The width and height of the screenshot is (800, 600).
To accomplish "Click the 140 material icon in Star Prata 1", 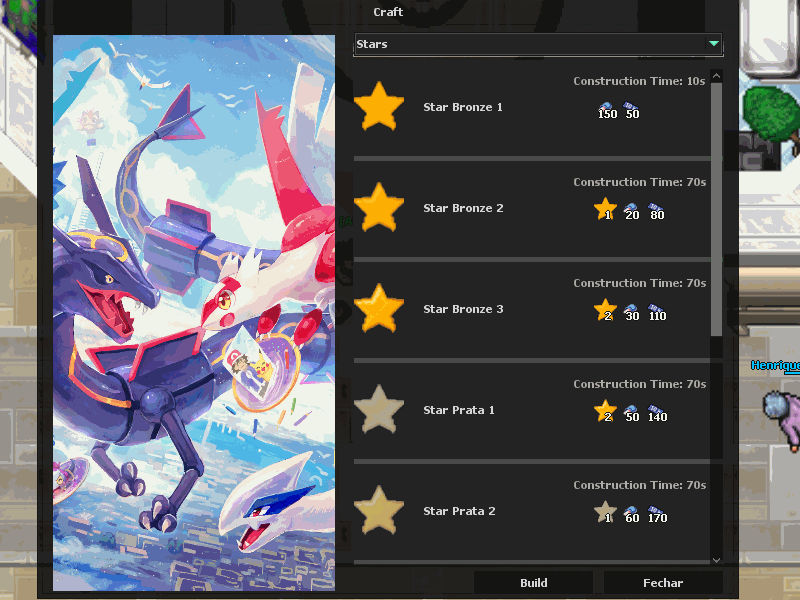I will tap(657, 413).
